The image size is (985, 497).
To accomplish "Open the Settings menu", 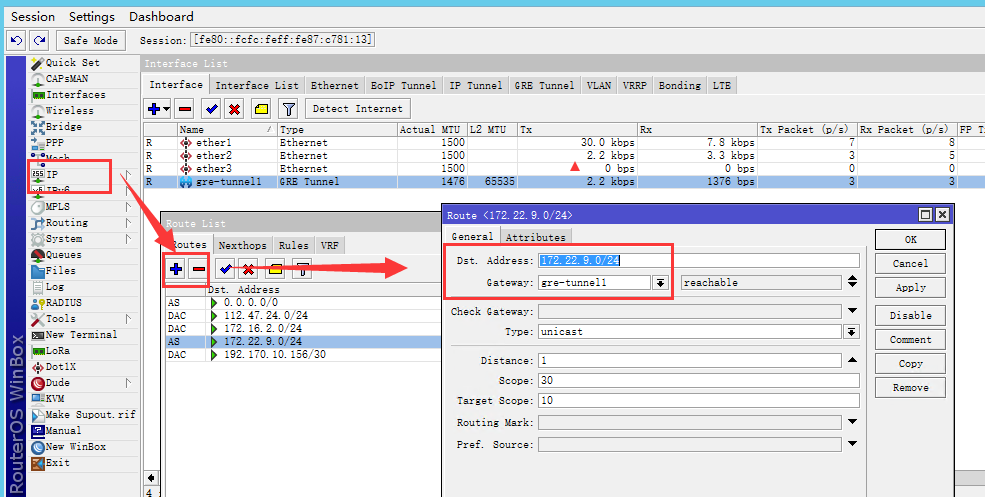I will [x=92, y=17].
